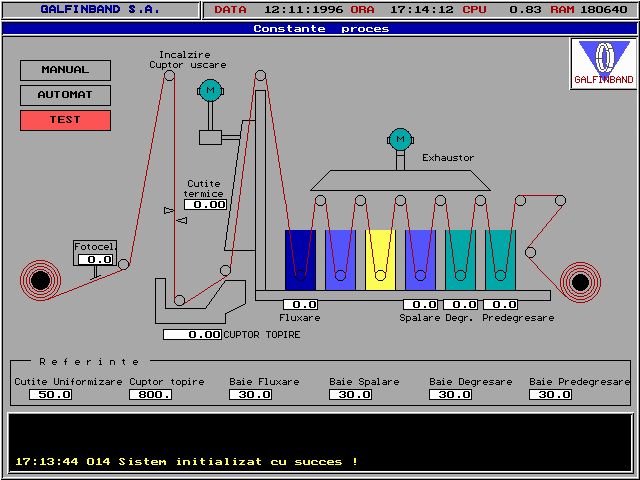Click the Predegresare bath temperature field

(500, 304)
